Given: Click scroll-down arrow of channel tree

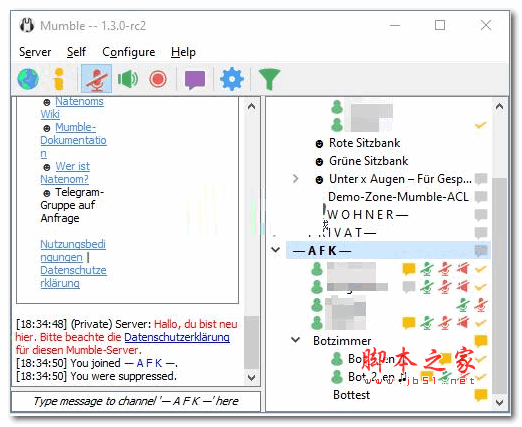Looking at the screenshot, I should coord(499,402).
